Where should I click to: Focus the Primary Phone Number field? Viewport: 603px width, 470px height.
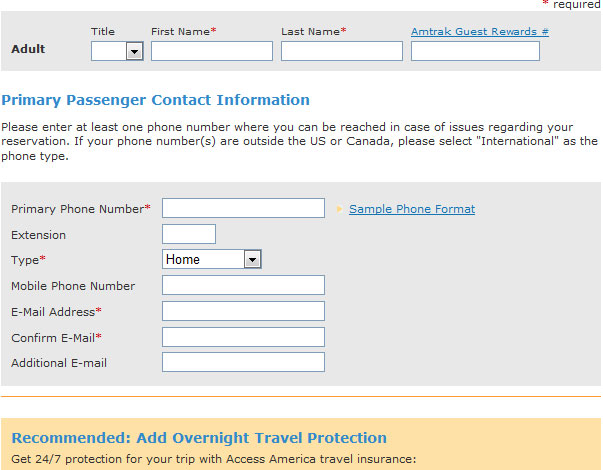(x=243, y=208)
